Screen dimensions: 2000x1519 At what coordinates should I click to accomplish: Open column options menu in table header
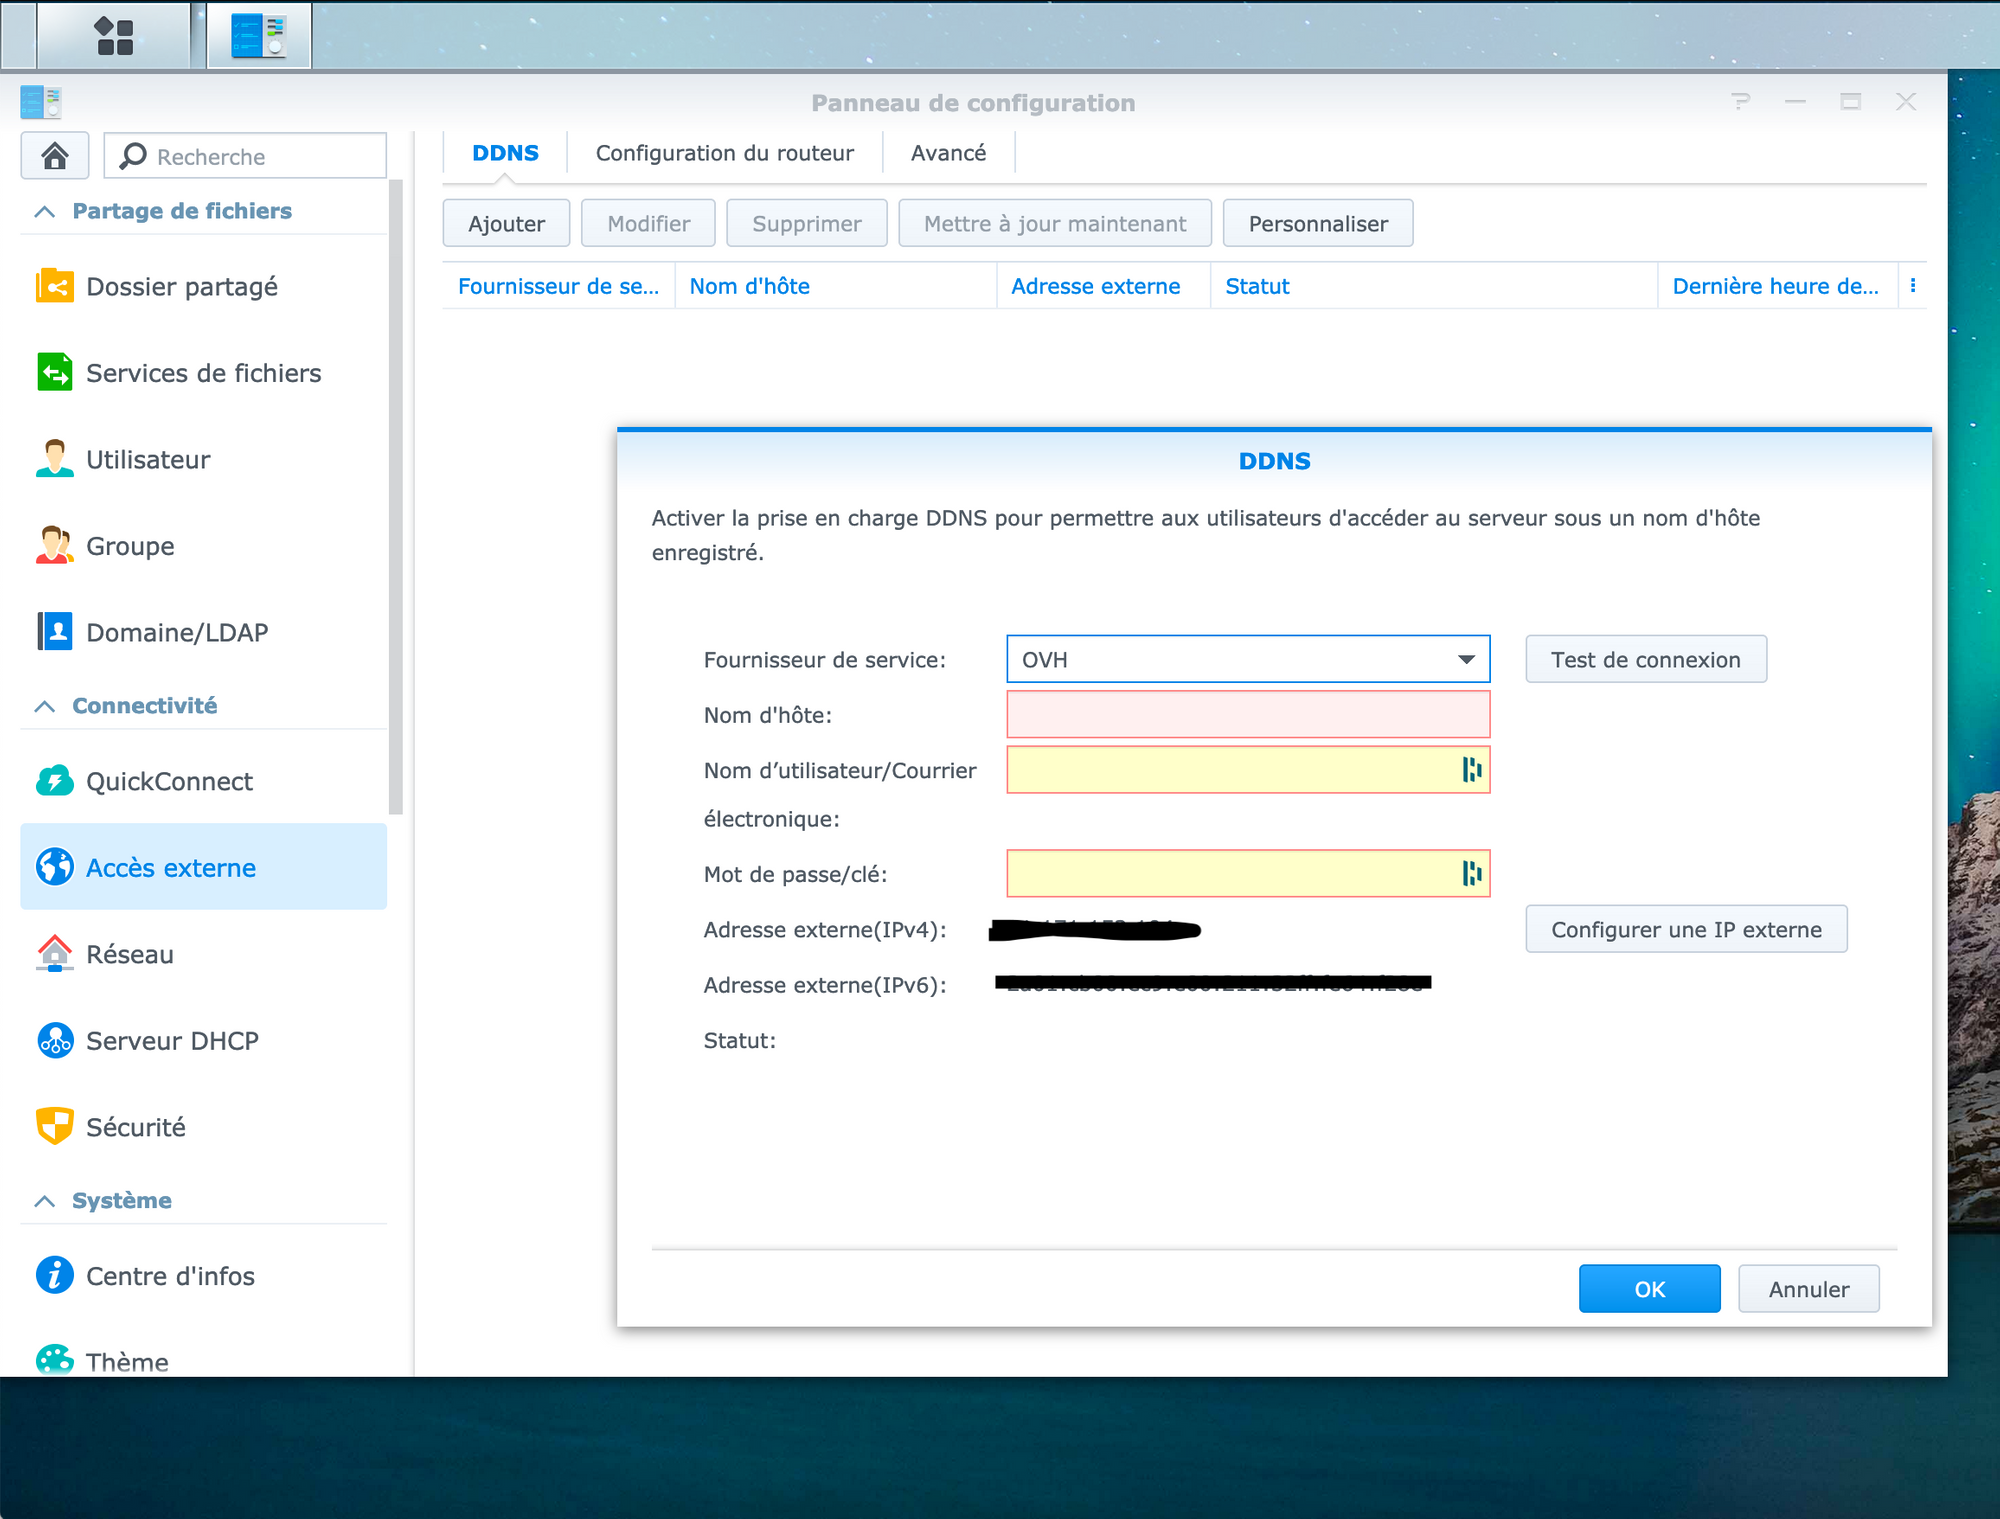pyautogui.click(x=1913, y=285)
